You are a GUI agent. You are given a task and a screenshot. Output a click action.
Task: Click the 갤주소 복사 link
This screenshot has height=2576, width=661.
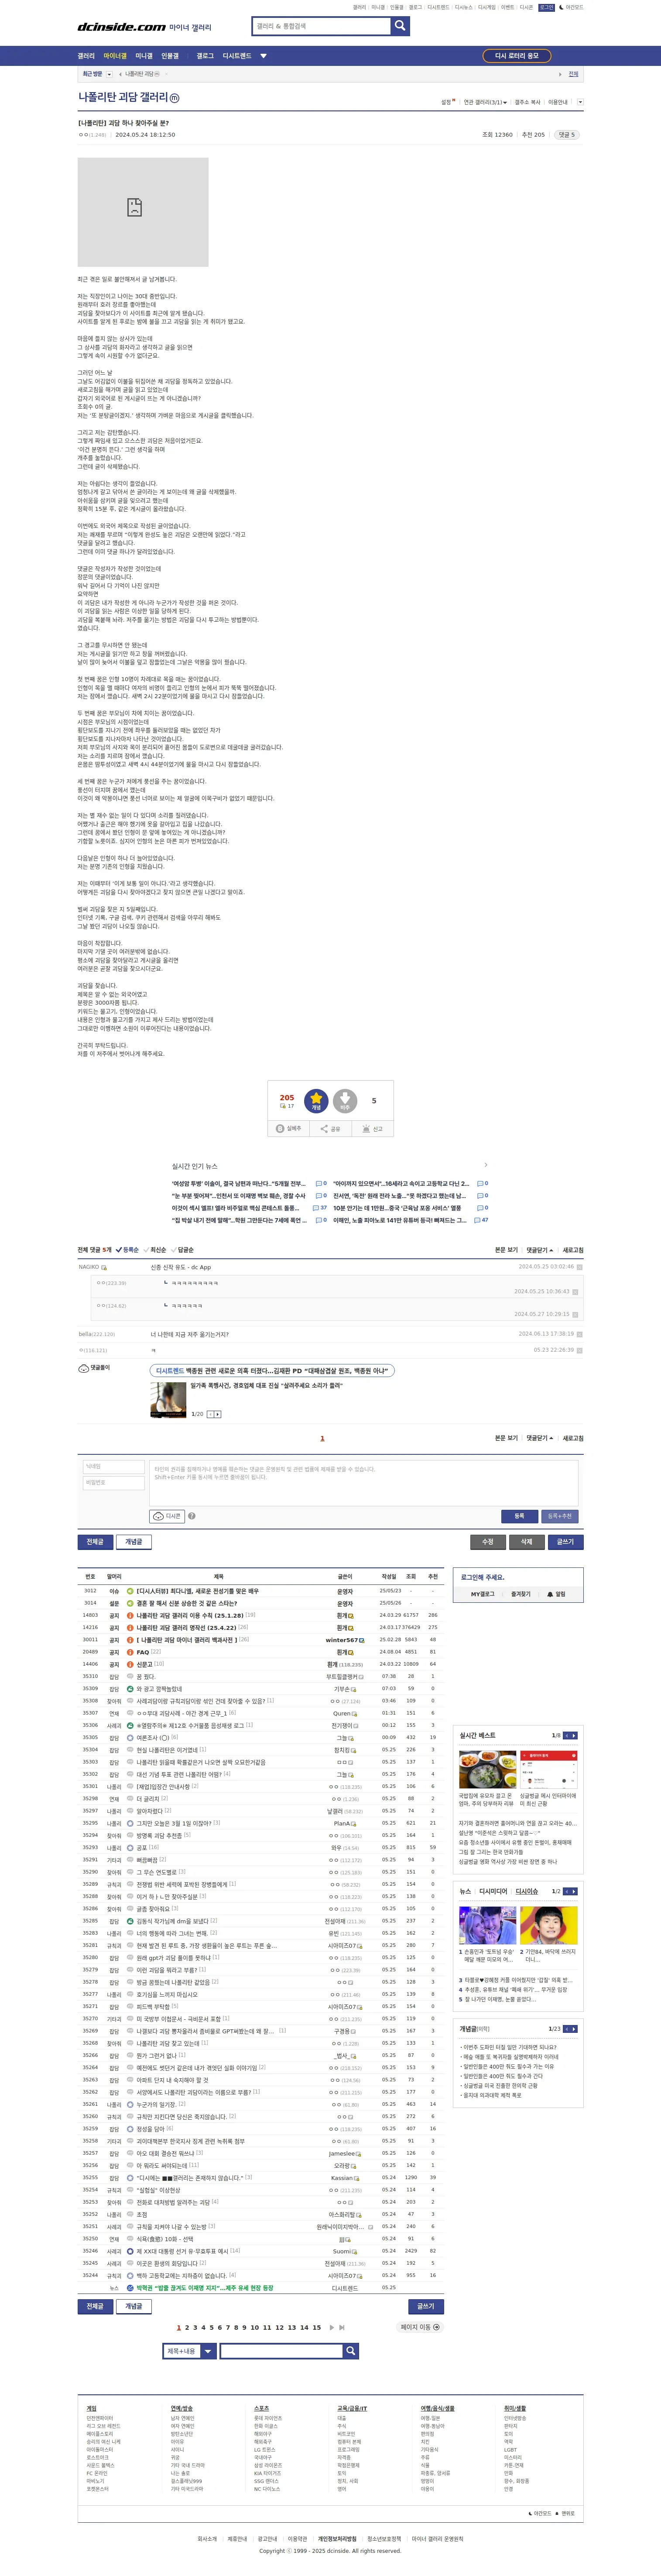[528, 102]
